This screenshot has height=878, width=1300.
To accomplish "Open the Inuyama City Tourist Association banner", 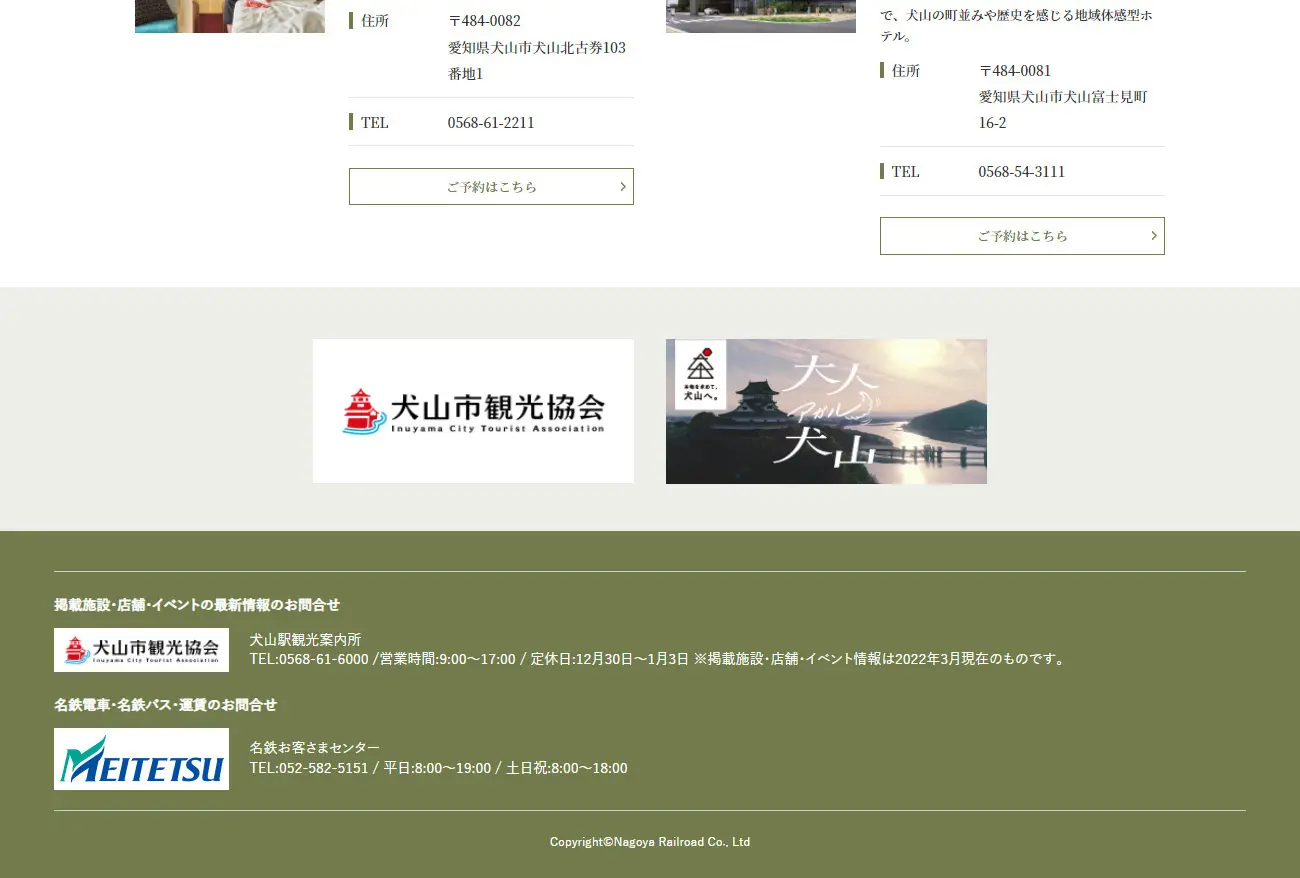I will [473, 411].
